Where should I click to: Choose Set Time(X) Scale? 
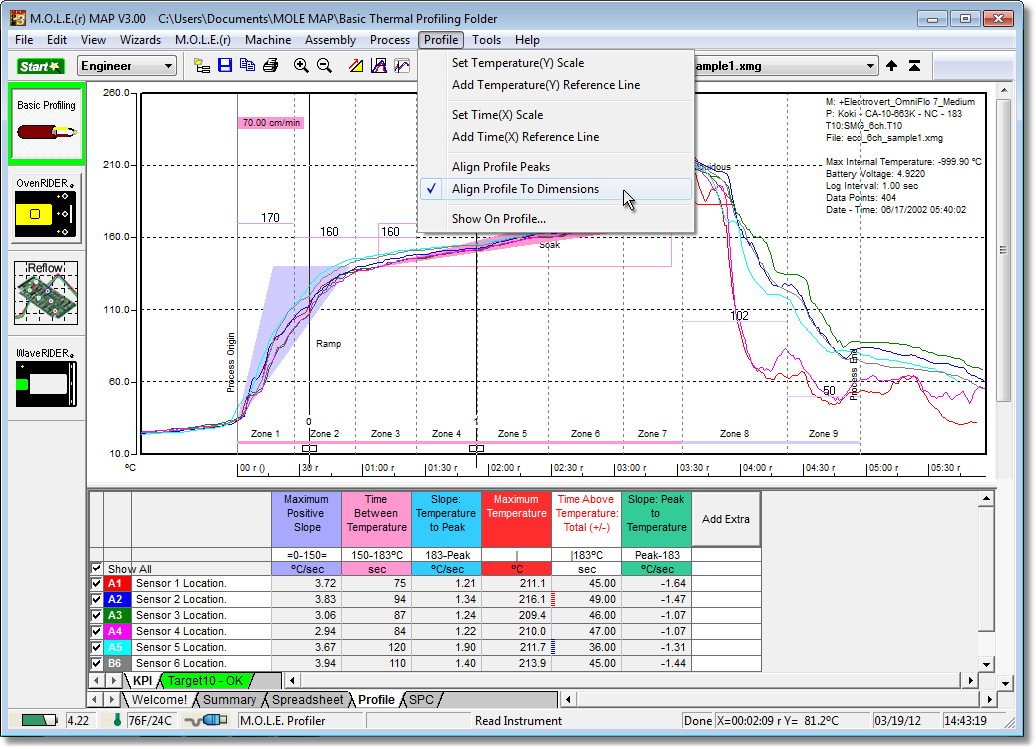[556, 115]
